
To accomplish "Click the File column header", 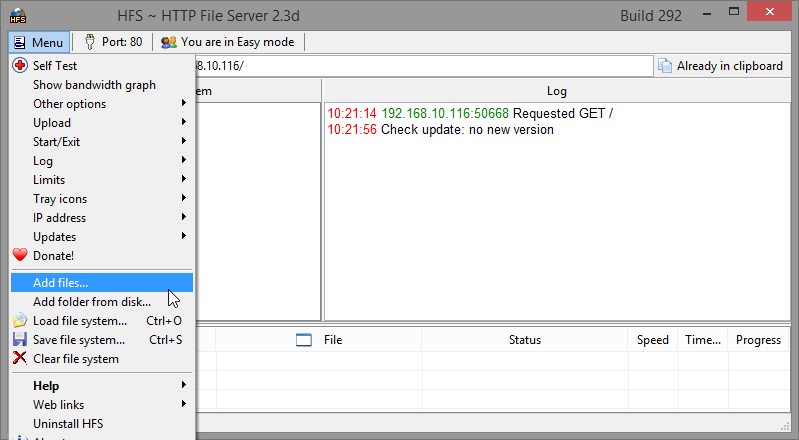I will (319, 340).
